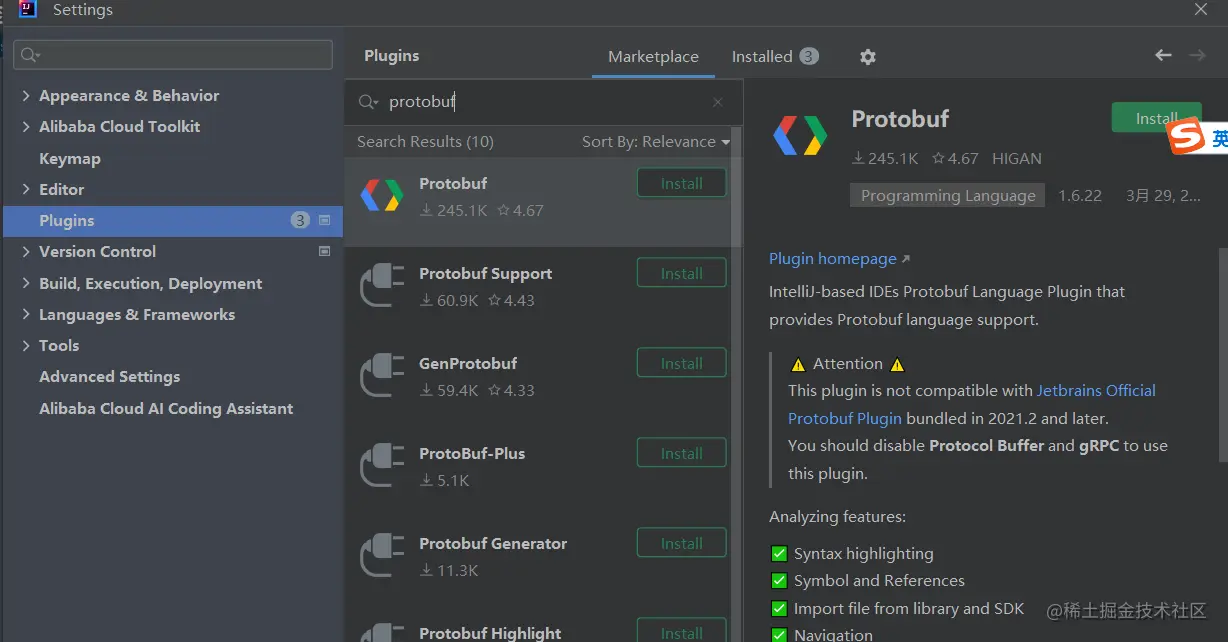Open Alibaba Cloud AI Coding Assistant settings

(x=166, y=409)
